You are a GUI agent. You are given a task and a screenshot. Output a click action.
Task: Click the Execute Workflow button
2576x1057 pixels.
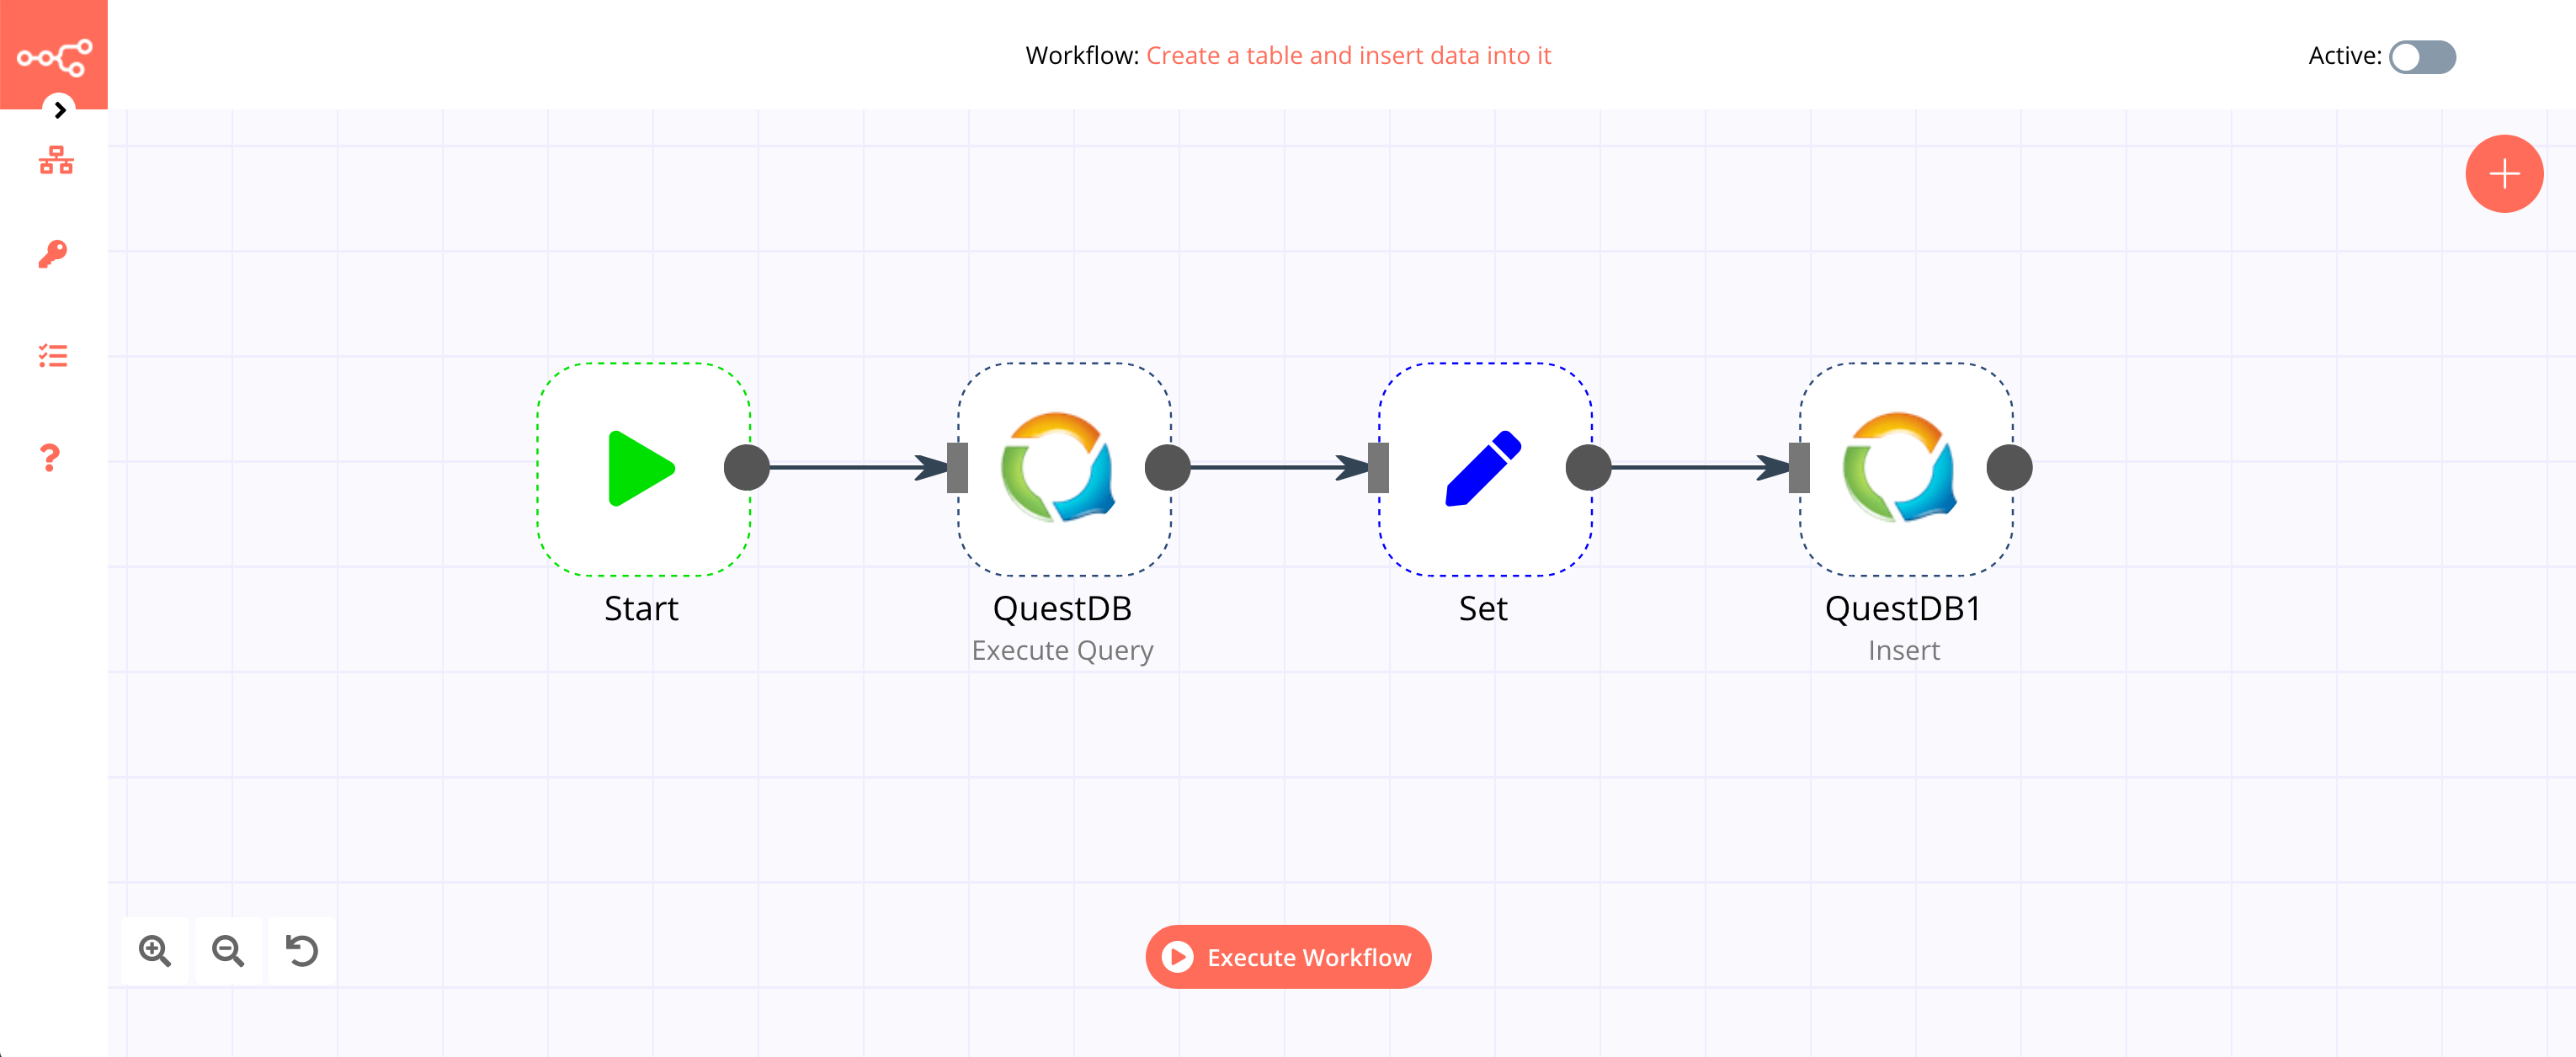point(1290,957)
